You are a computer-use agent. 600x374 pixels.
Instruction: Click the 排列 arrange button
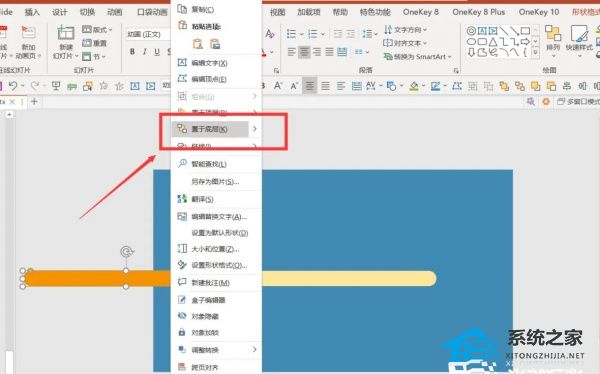point(553,41)
